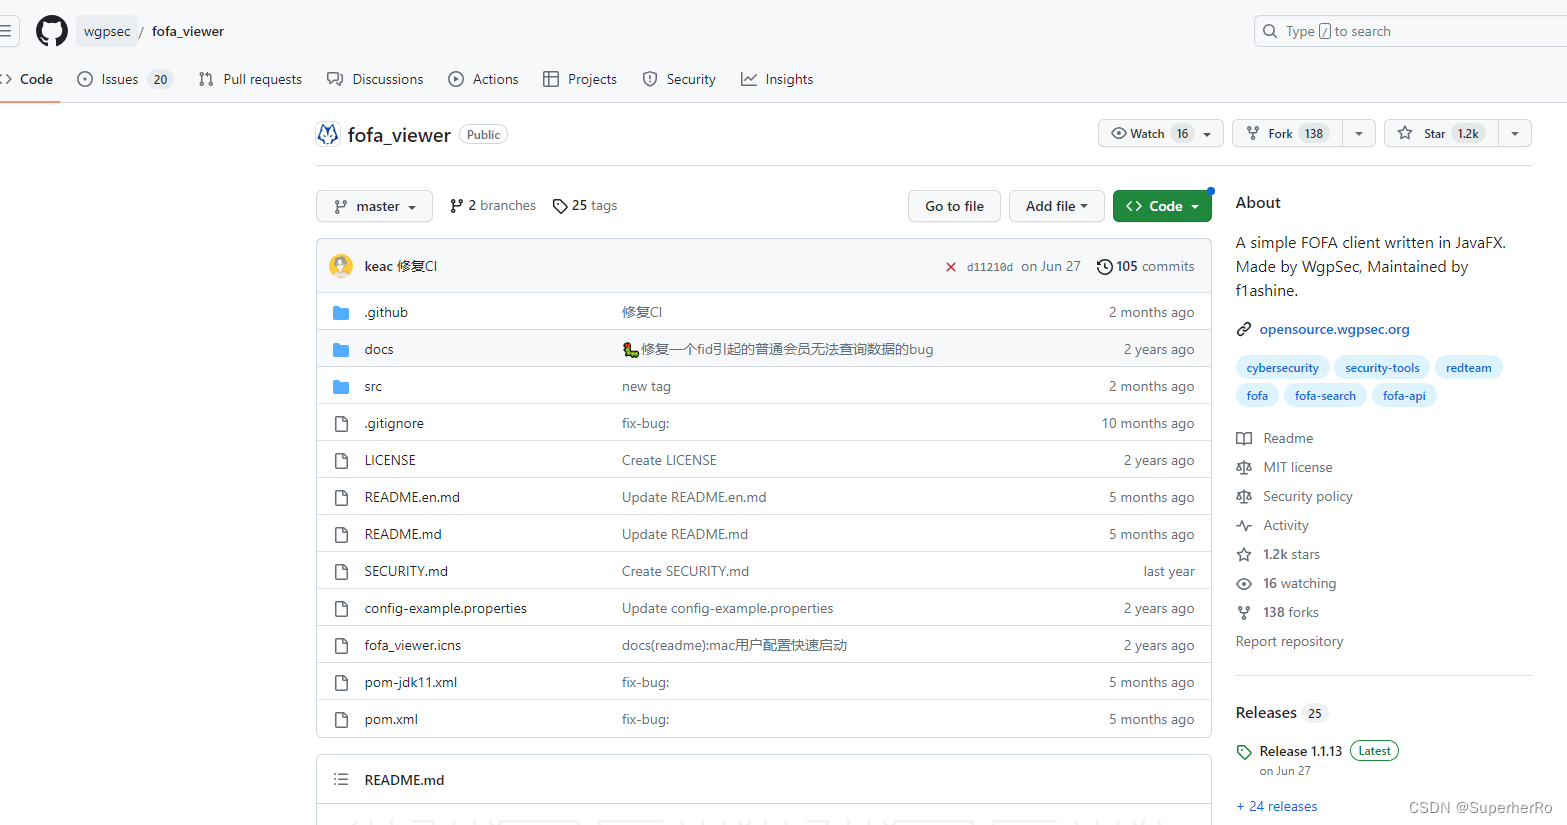Viewport: 1567px width, 825px height.
Task: Click the .gitignore file icon
Action: [341, 424]
